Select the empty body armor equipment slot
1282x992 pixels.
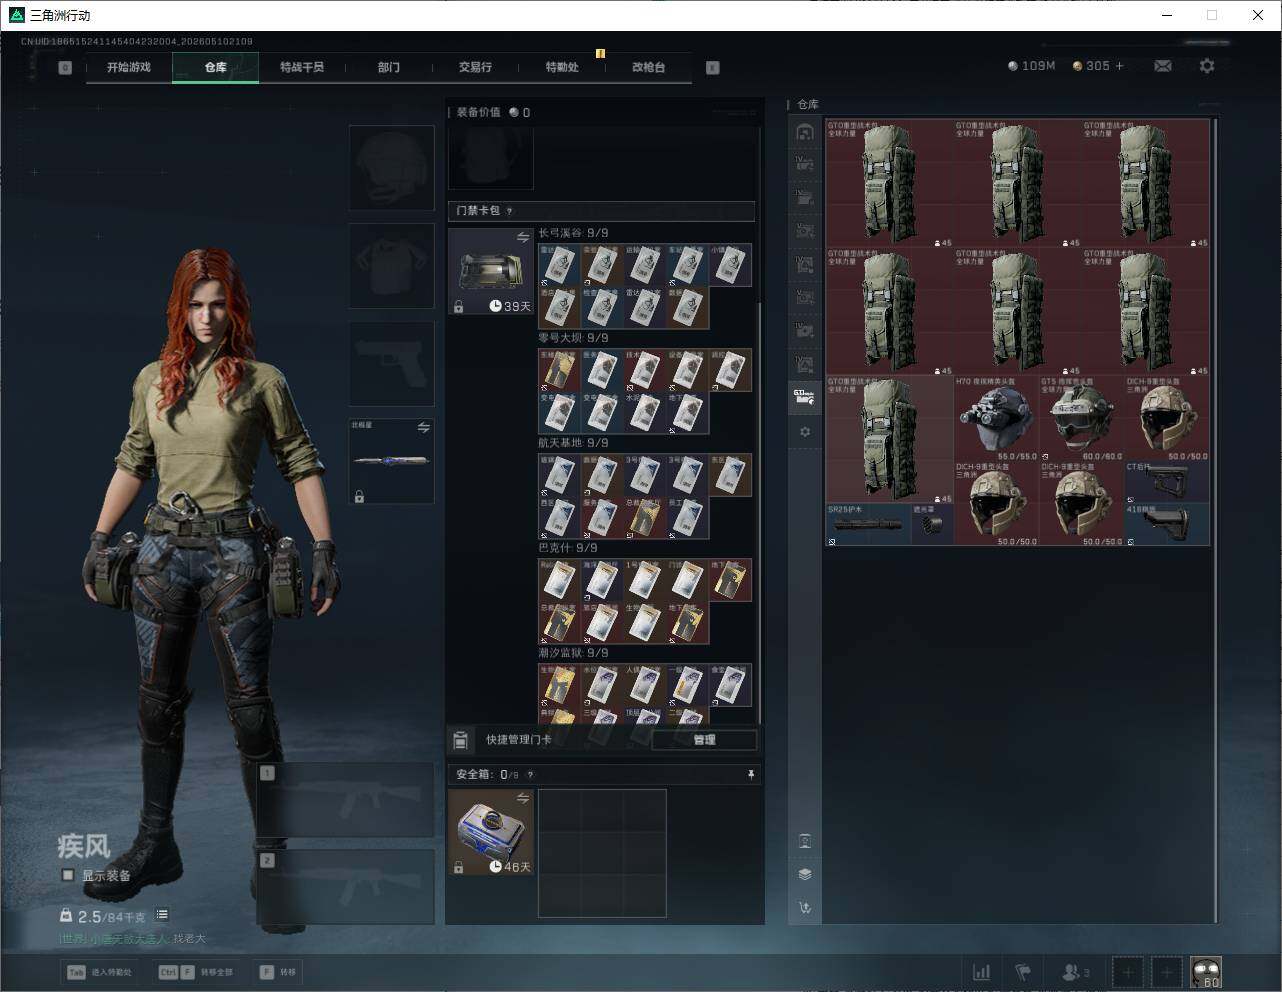(392, 265)
